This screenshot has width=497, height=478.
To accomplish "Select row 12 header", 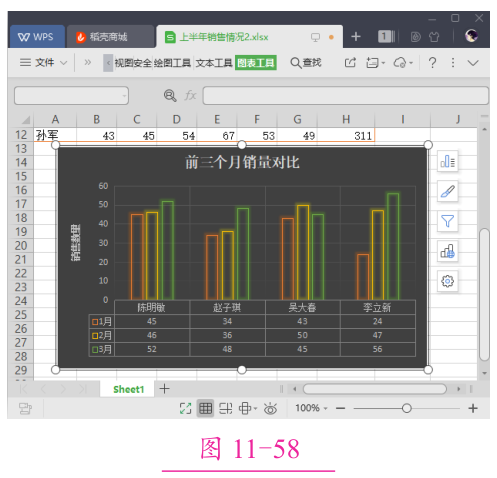I will click(x=21, y=135).
